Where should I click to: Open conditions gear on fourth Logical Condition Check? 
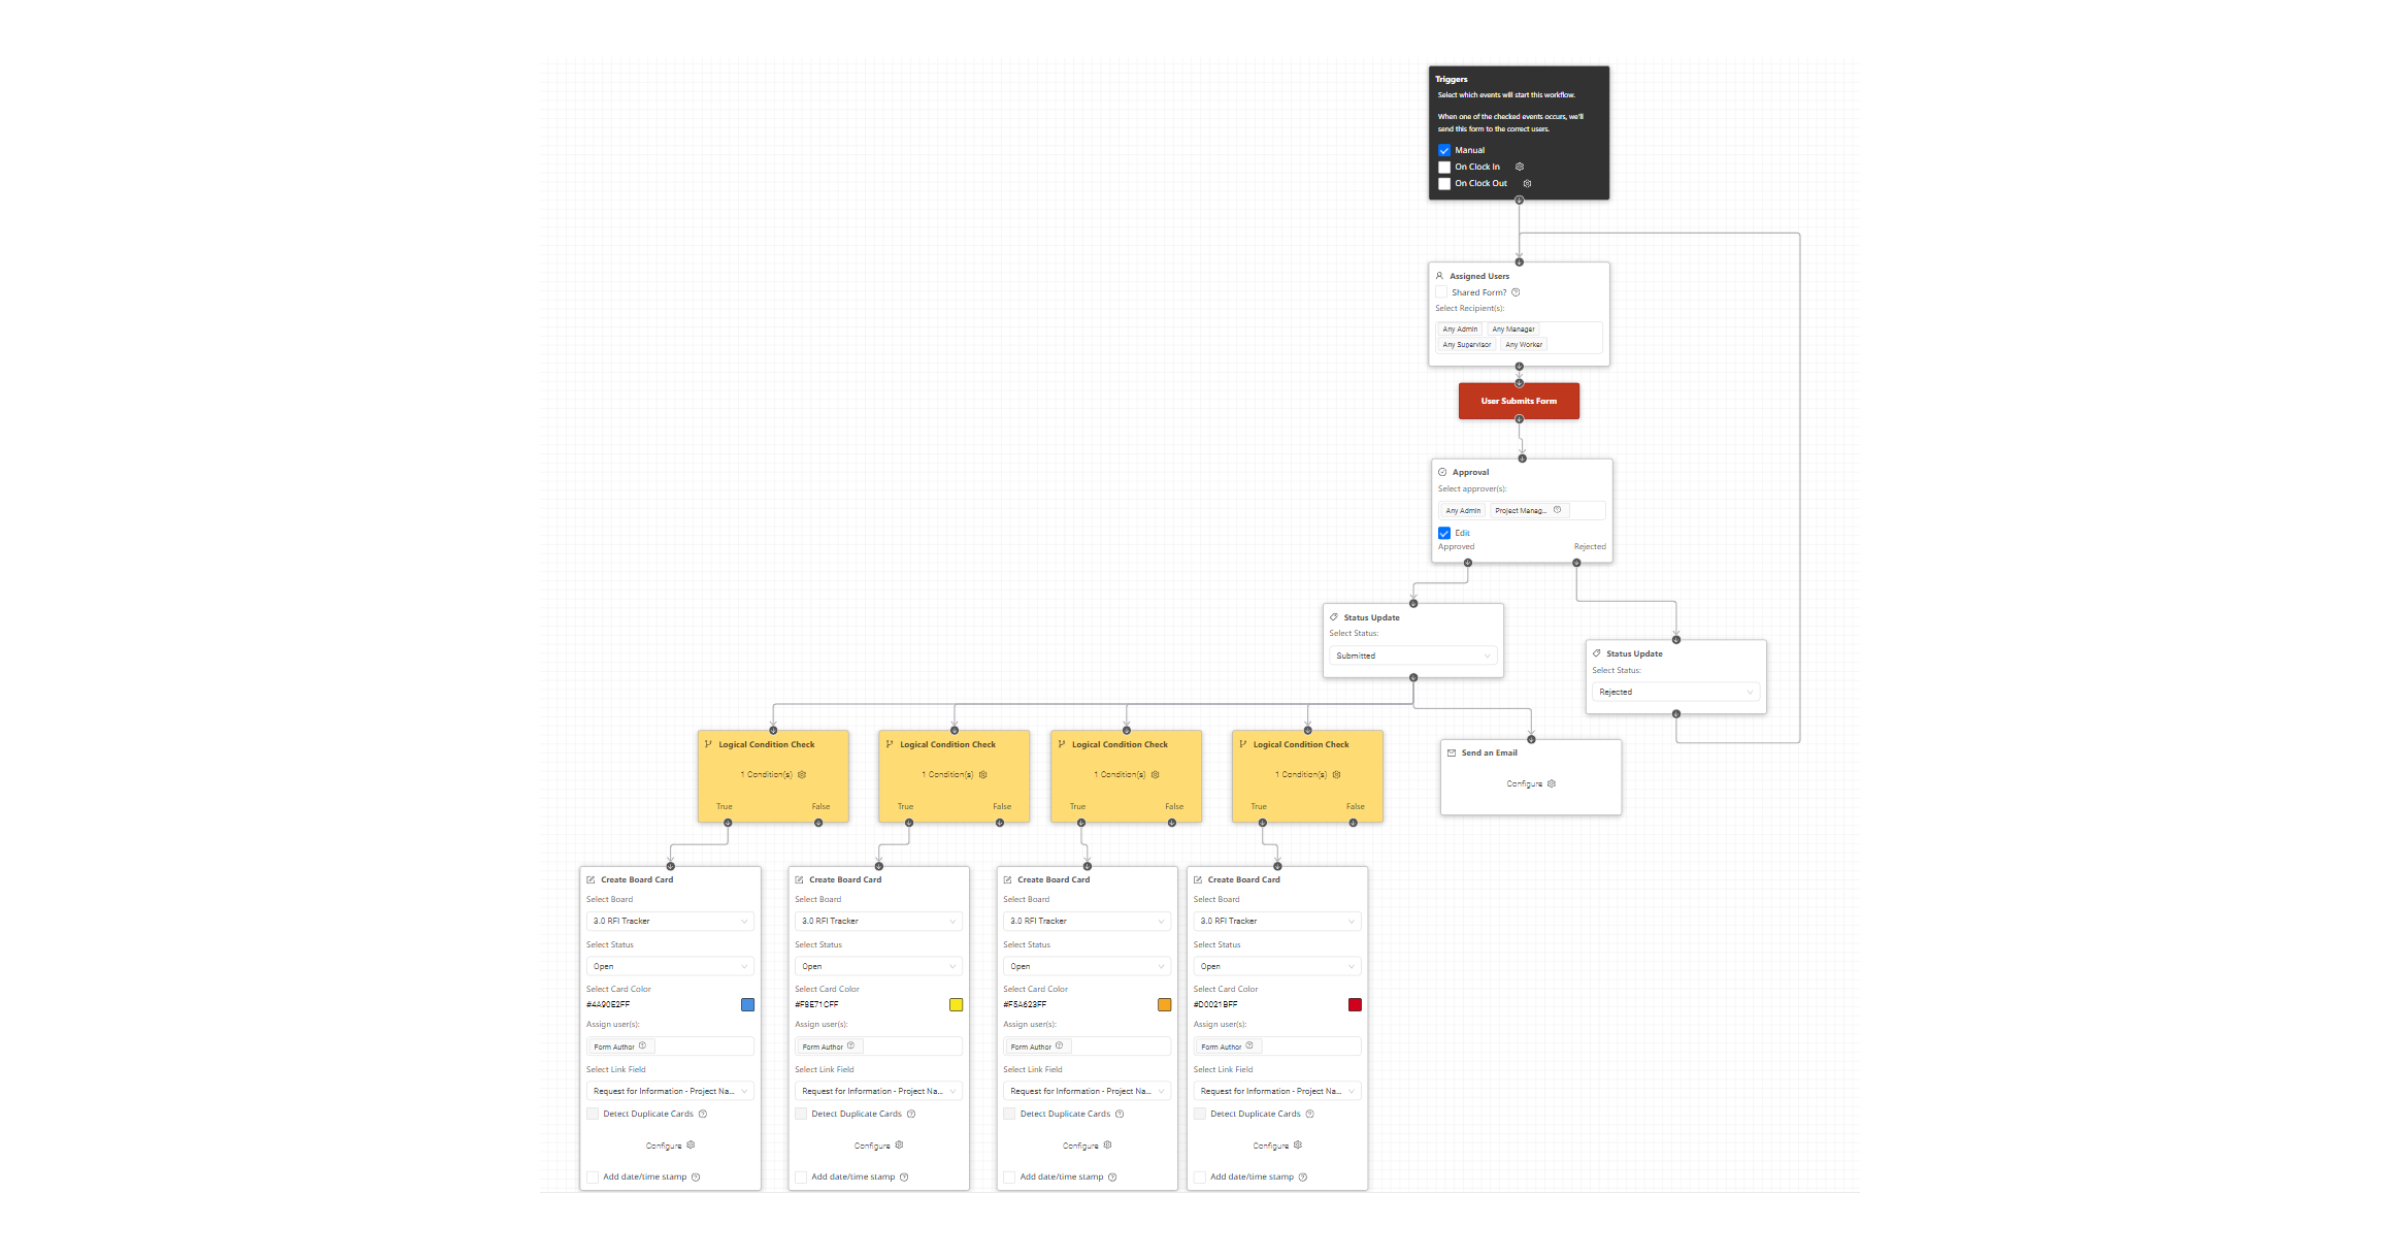point(1336,775)
